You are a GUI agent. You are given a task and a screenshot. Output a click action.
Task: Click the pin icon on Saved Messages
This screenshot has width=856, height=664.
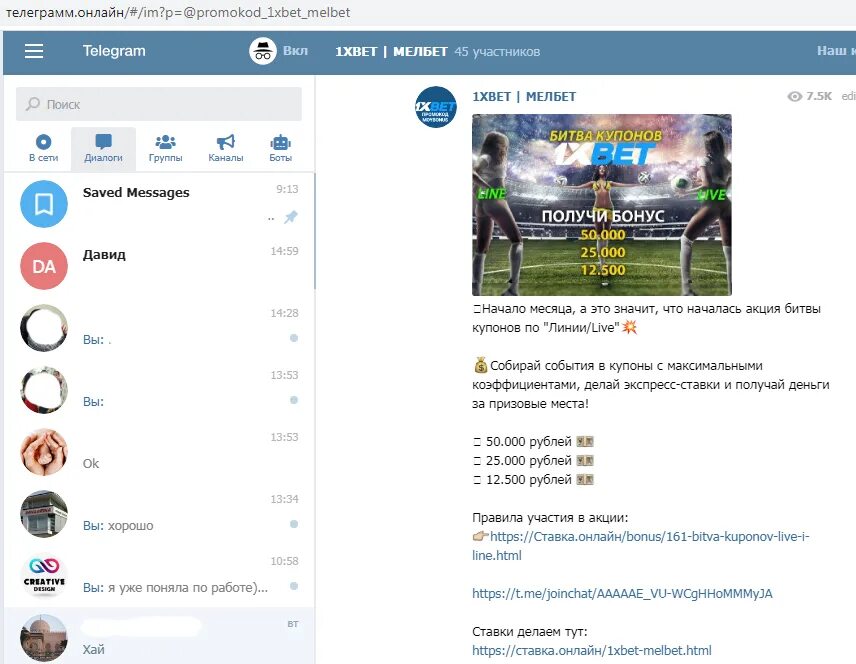[291, 217]
